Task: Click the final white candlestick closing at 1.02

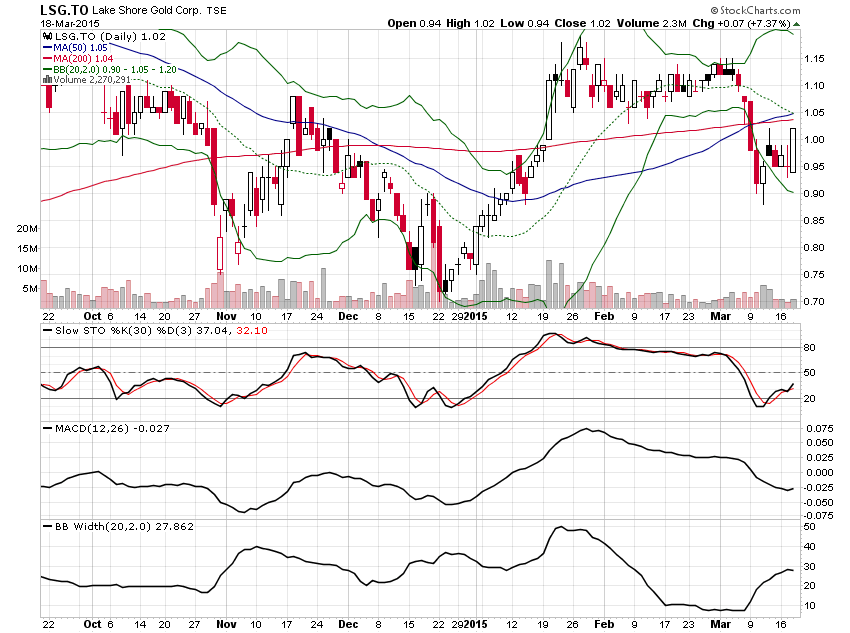Action: [793, 150]
